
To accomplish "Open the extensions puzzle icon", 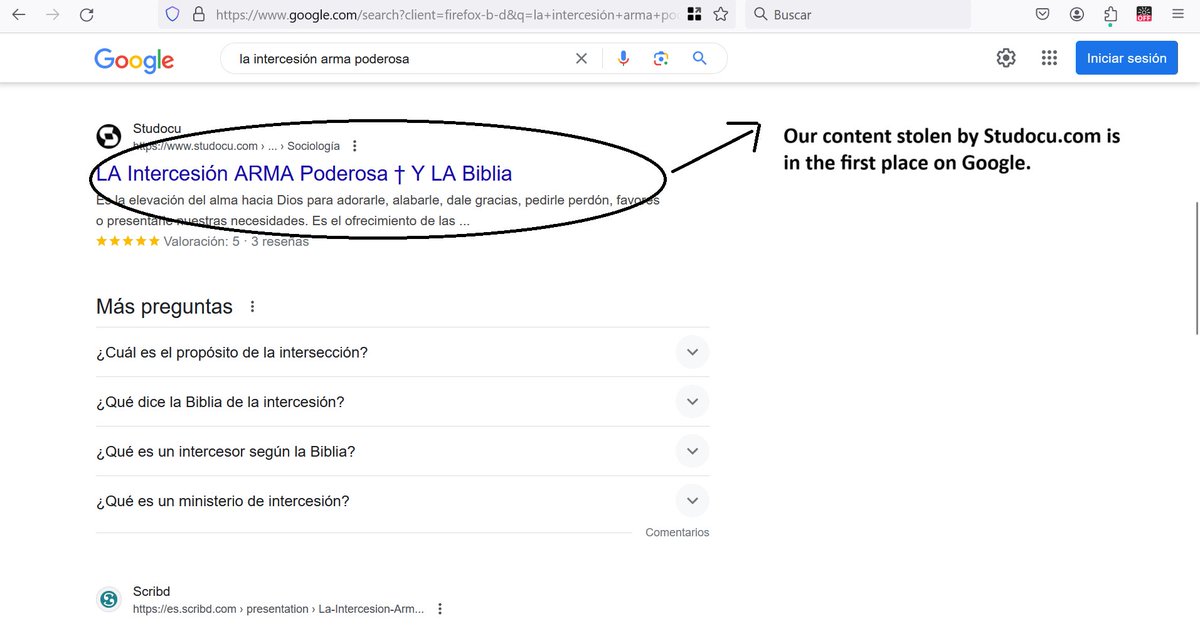I will [x=1110, y=15].
